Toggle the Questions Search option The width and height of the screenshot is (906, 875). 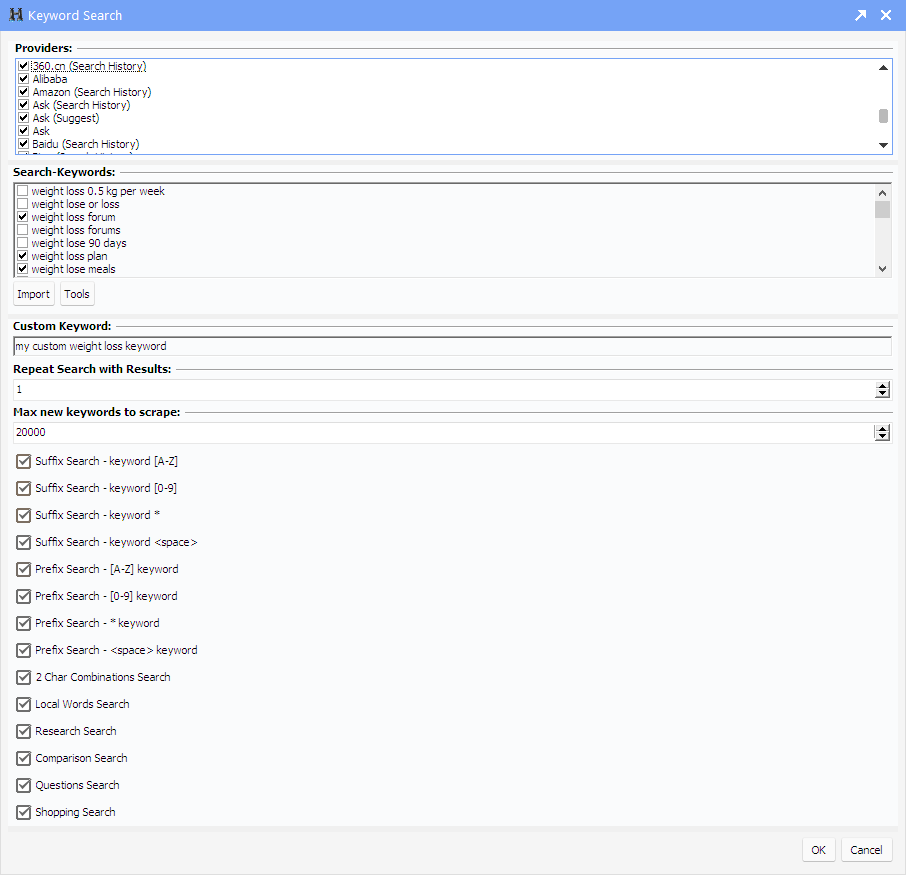[24, 786]
